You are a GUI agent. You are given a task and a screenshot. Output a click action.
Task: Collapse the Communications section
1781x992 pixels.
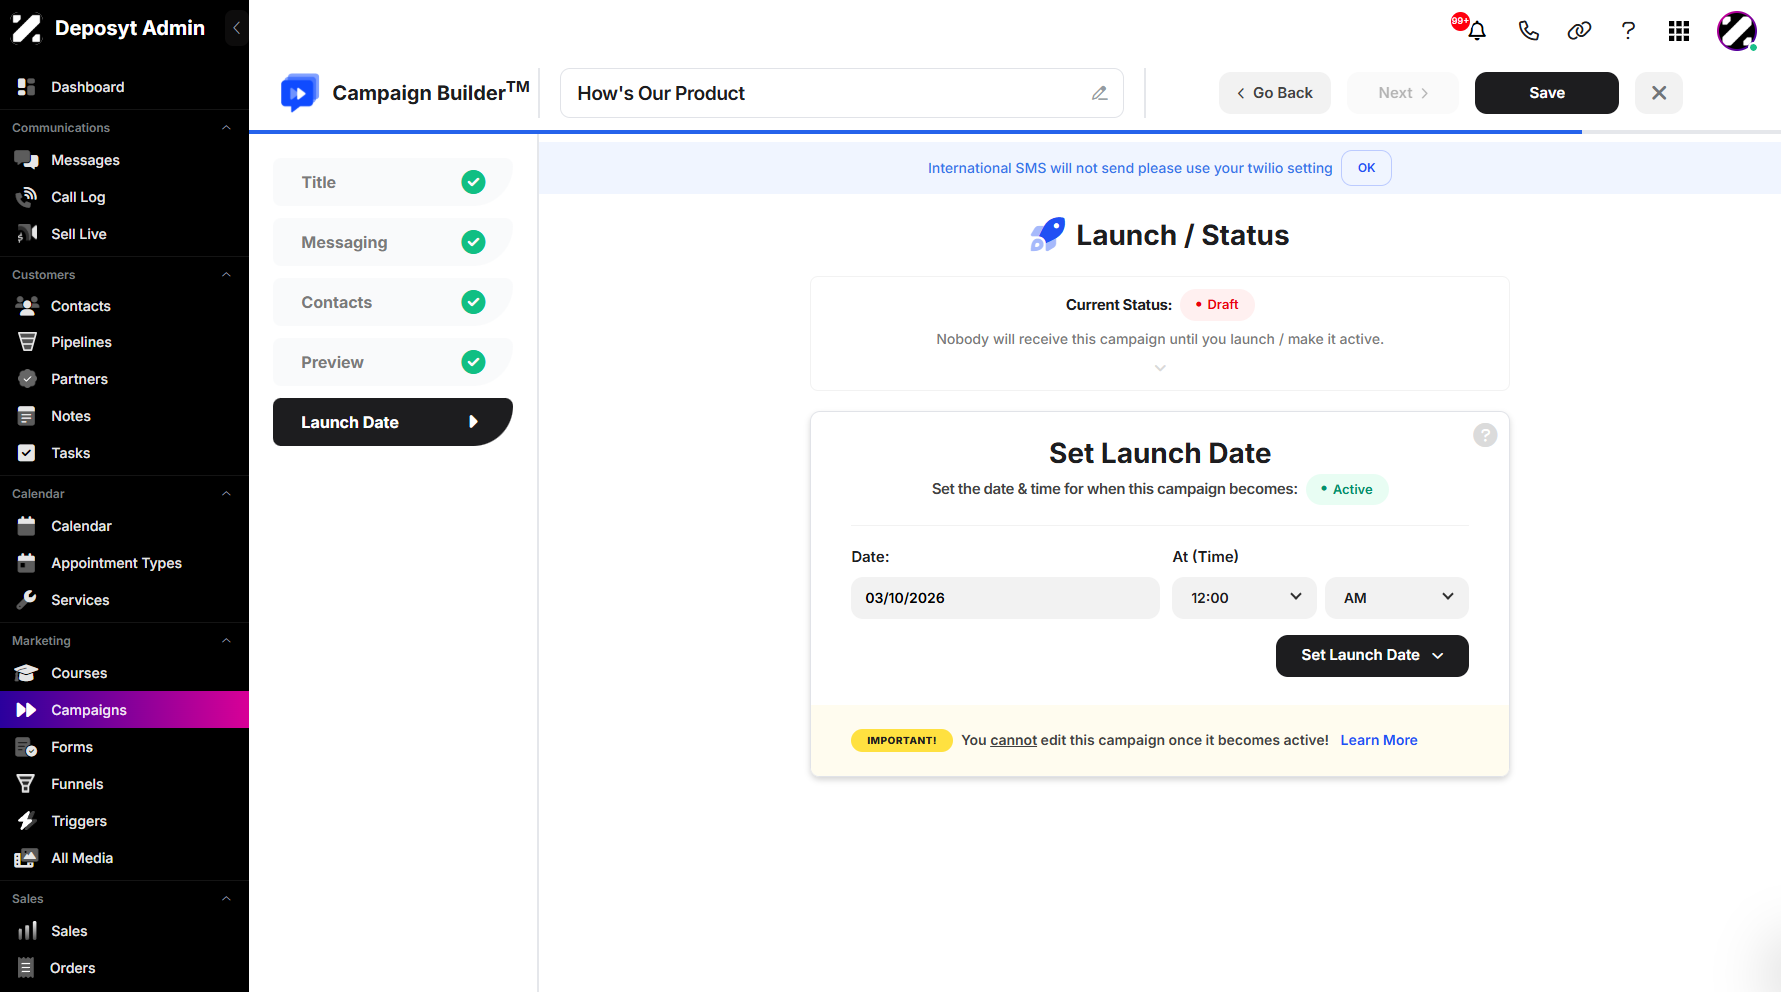click(226, 128)
